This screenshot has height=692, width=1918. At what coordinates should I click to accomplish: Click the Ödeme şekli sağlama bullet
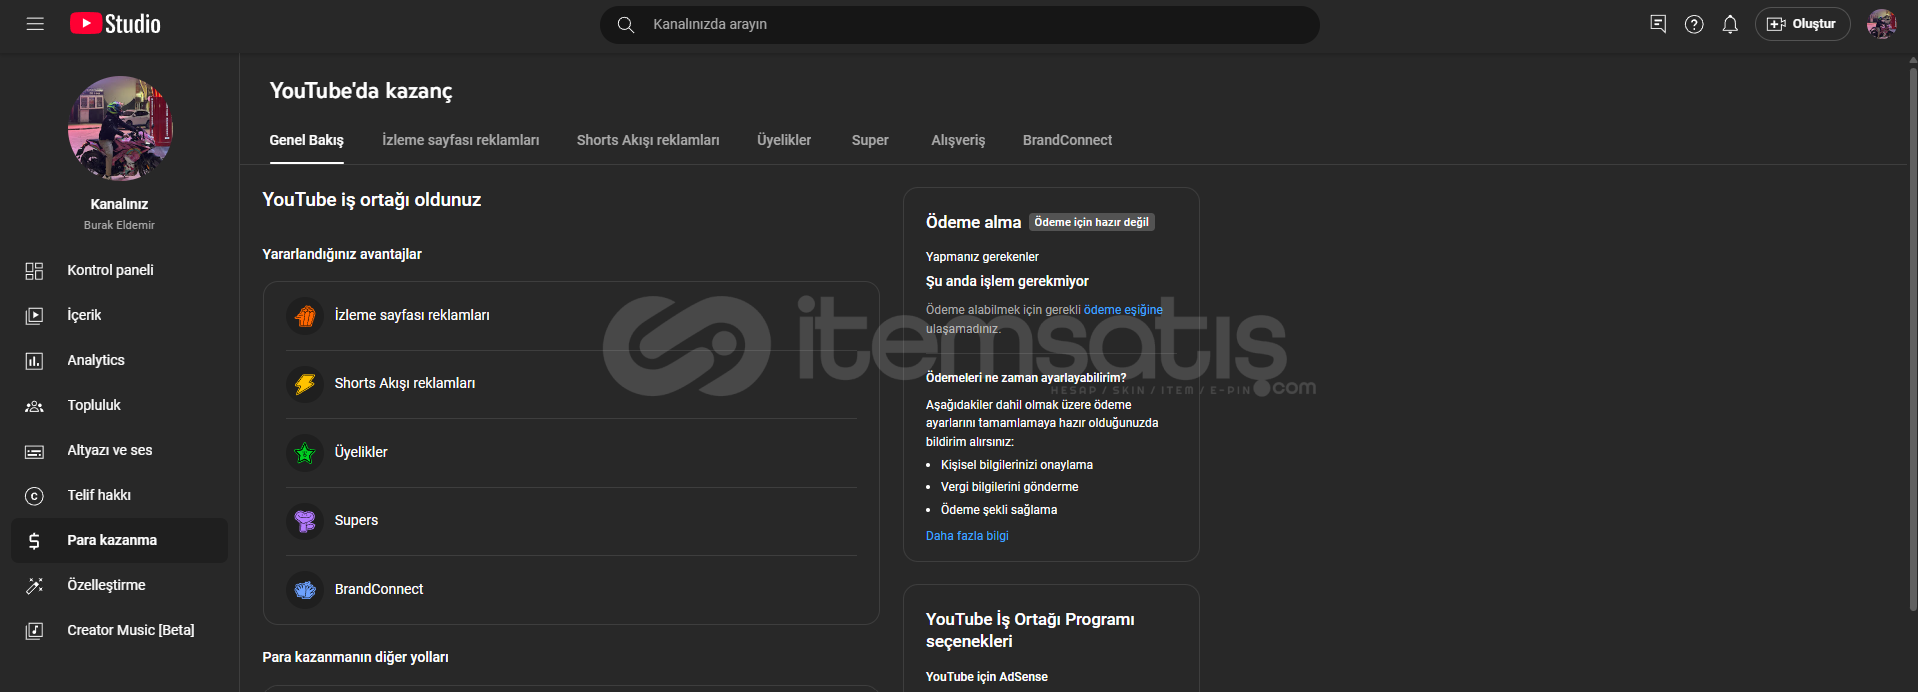pos(999,510)
